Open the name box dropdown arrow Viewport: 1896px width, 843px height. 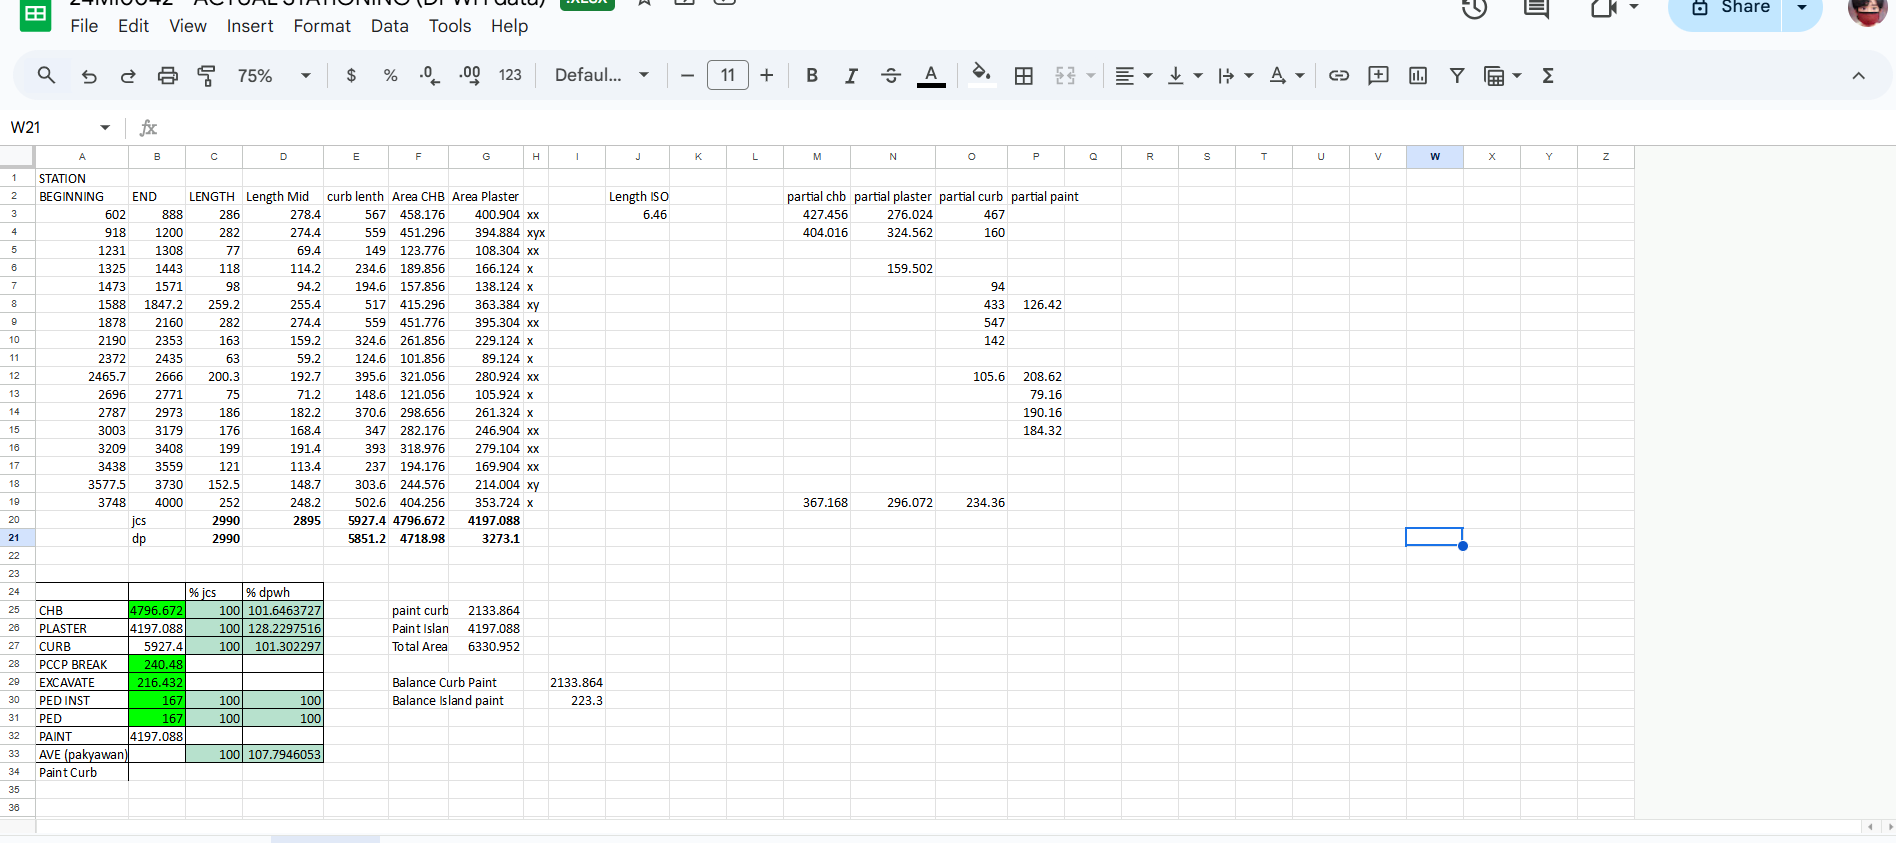[x=105, y=127]
